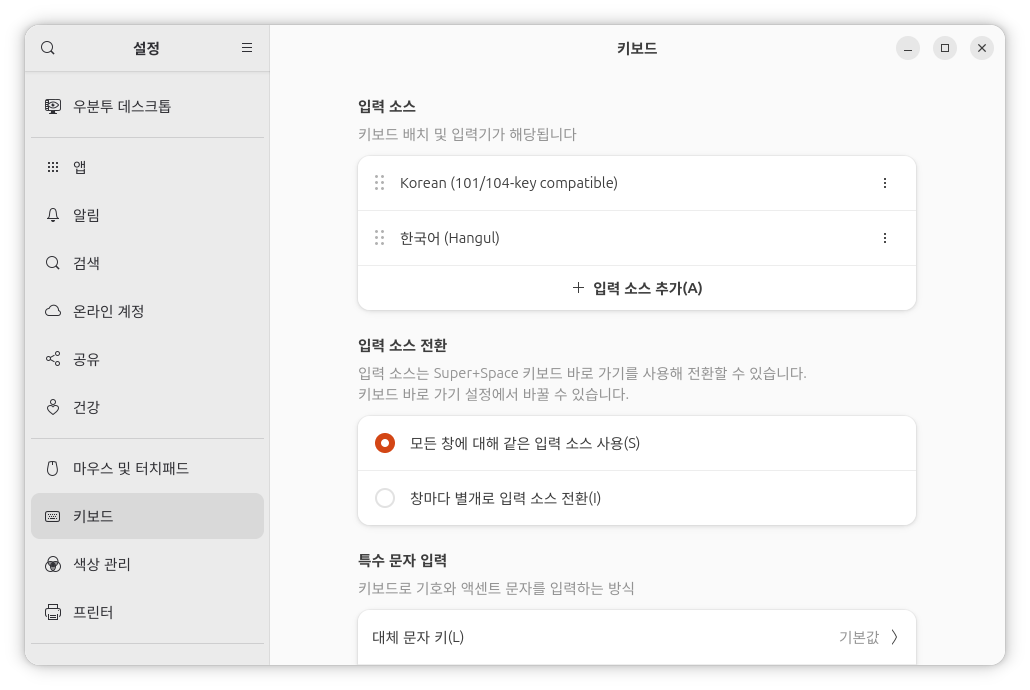Open three-dot menu for 한국어 (Hangul)
The height and width of the screenshot is (690, 1030).
(x=884, y=238)
